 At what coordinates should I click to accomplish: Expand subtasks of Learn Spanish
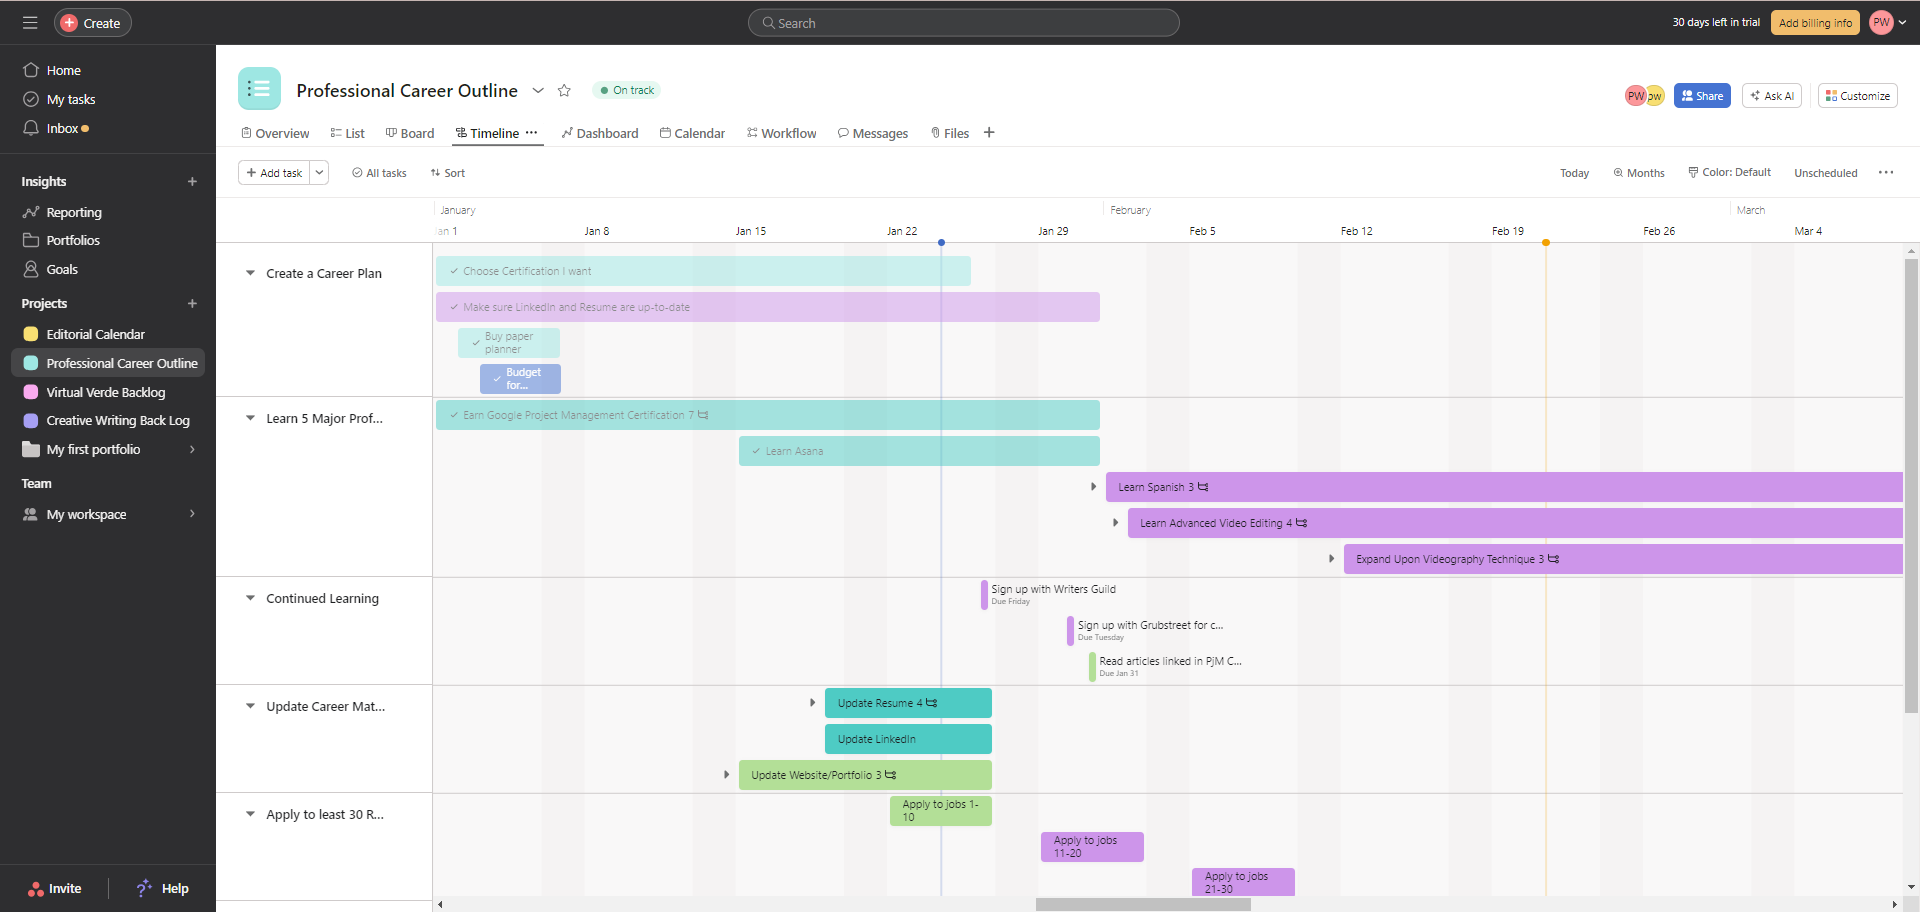point(1093,487)
